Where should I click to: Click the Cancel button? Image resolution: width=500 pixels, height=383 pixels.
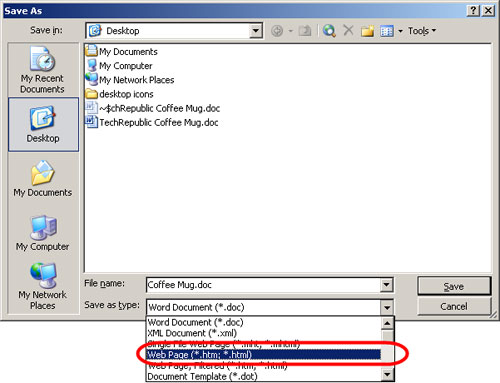(x=454, y=306)
